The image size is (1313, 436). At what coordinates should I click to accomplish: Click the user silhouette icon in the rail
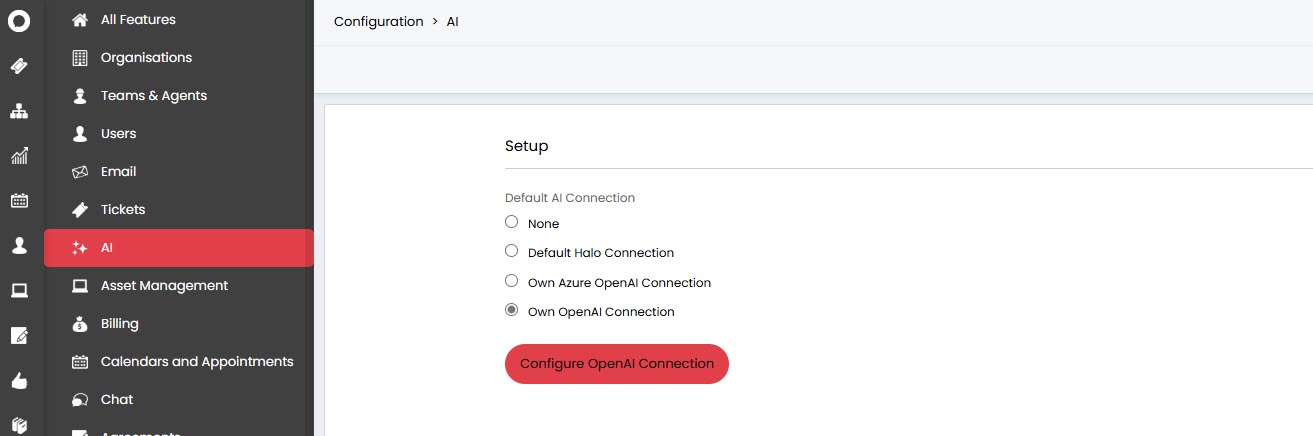[x=19, y=246]
